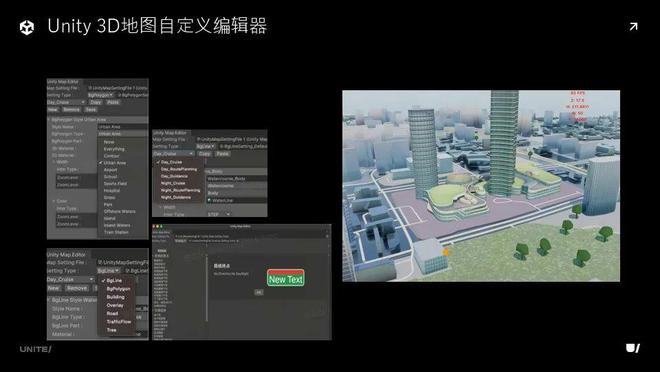Click Copy in the BgPolygon panel

click(x=96, y=102)
